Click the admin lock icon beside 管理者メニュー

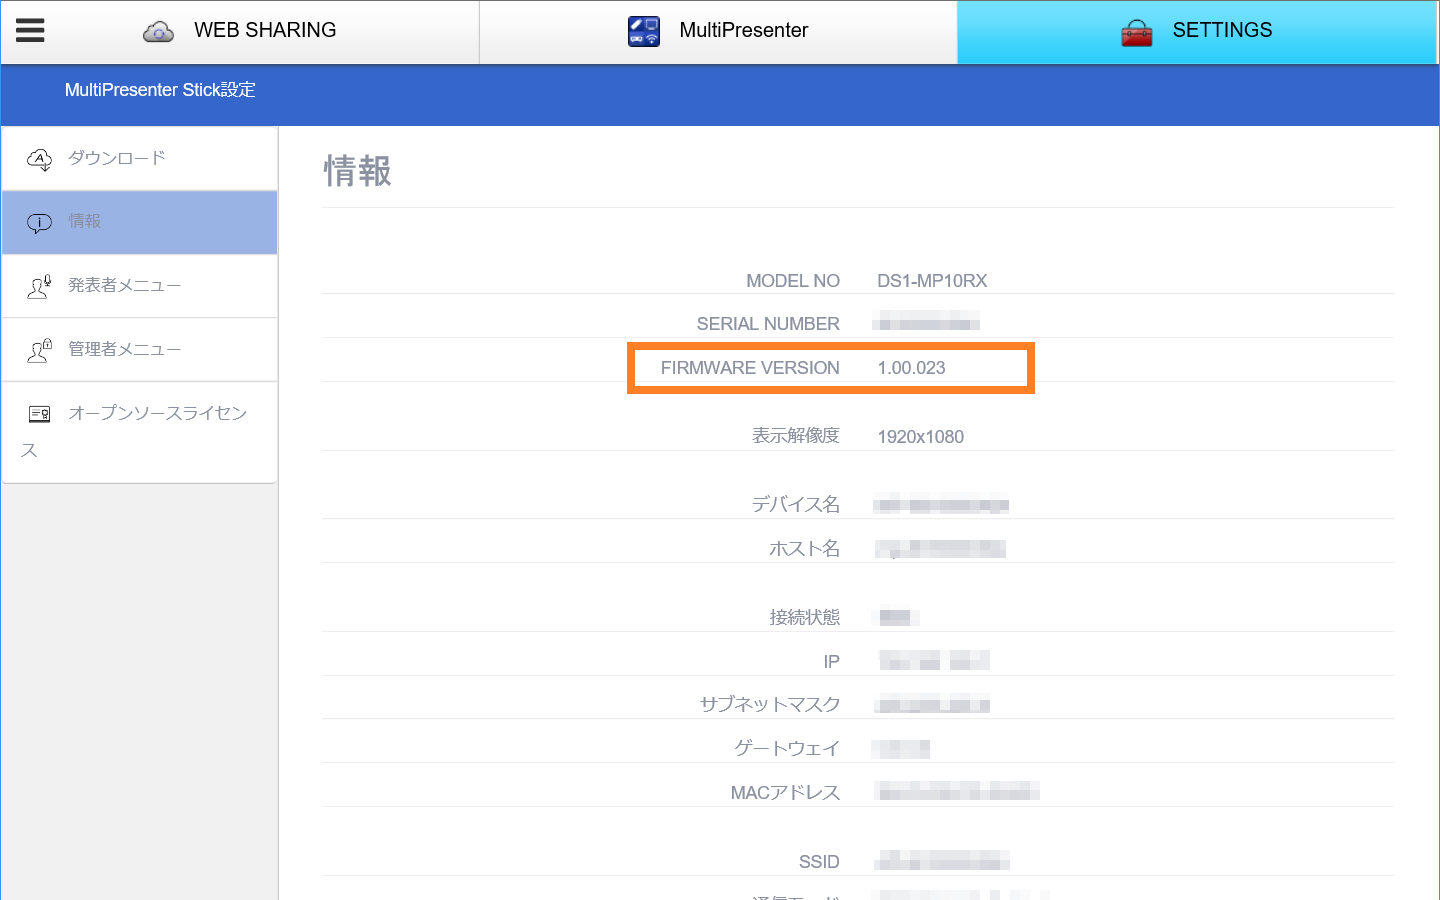pyautogui.click(x=38, y=349)
